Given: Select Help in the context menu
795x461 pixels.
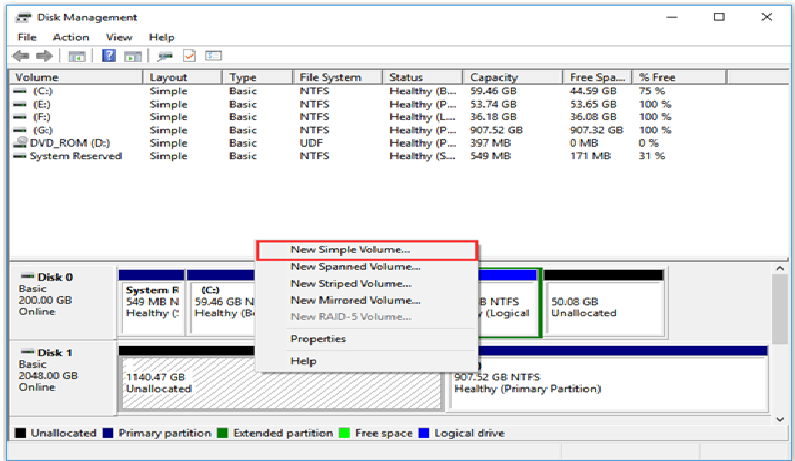Looking at the screenshot, I should click(367, 361).
